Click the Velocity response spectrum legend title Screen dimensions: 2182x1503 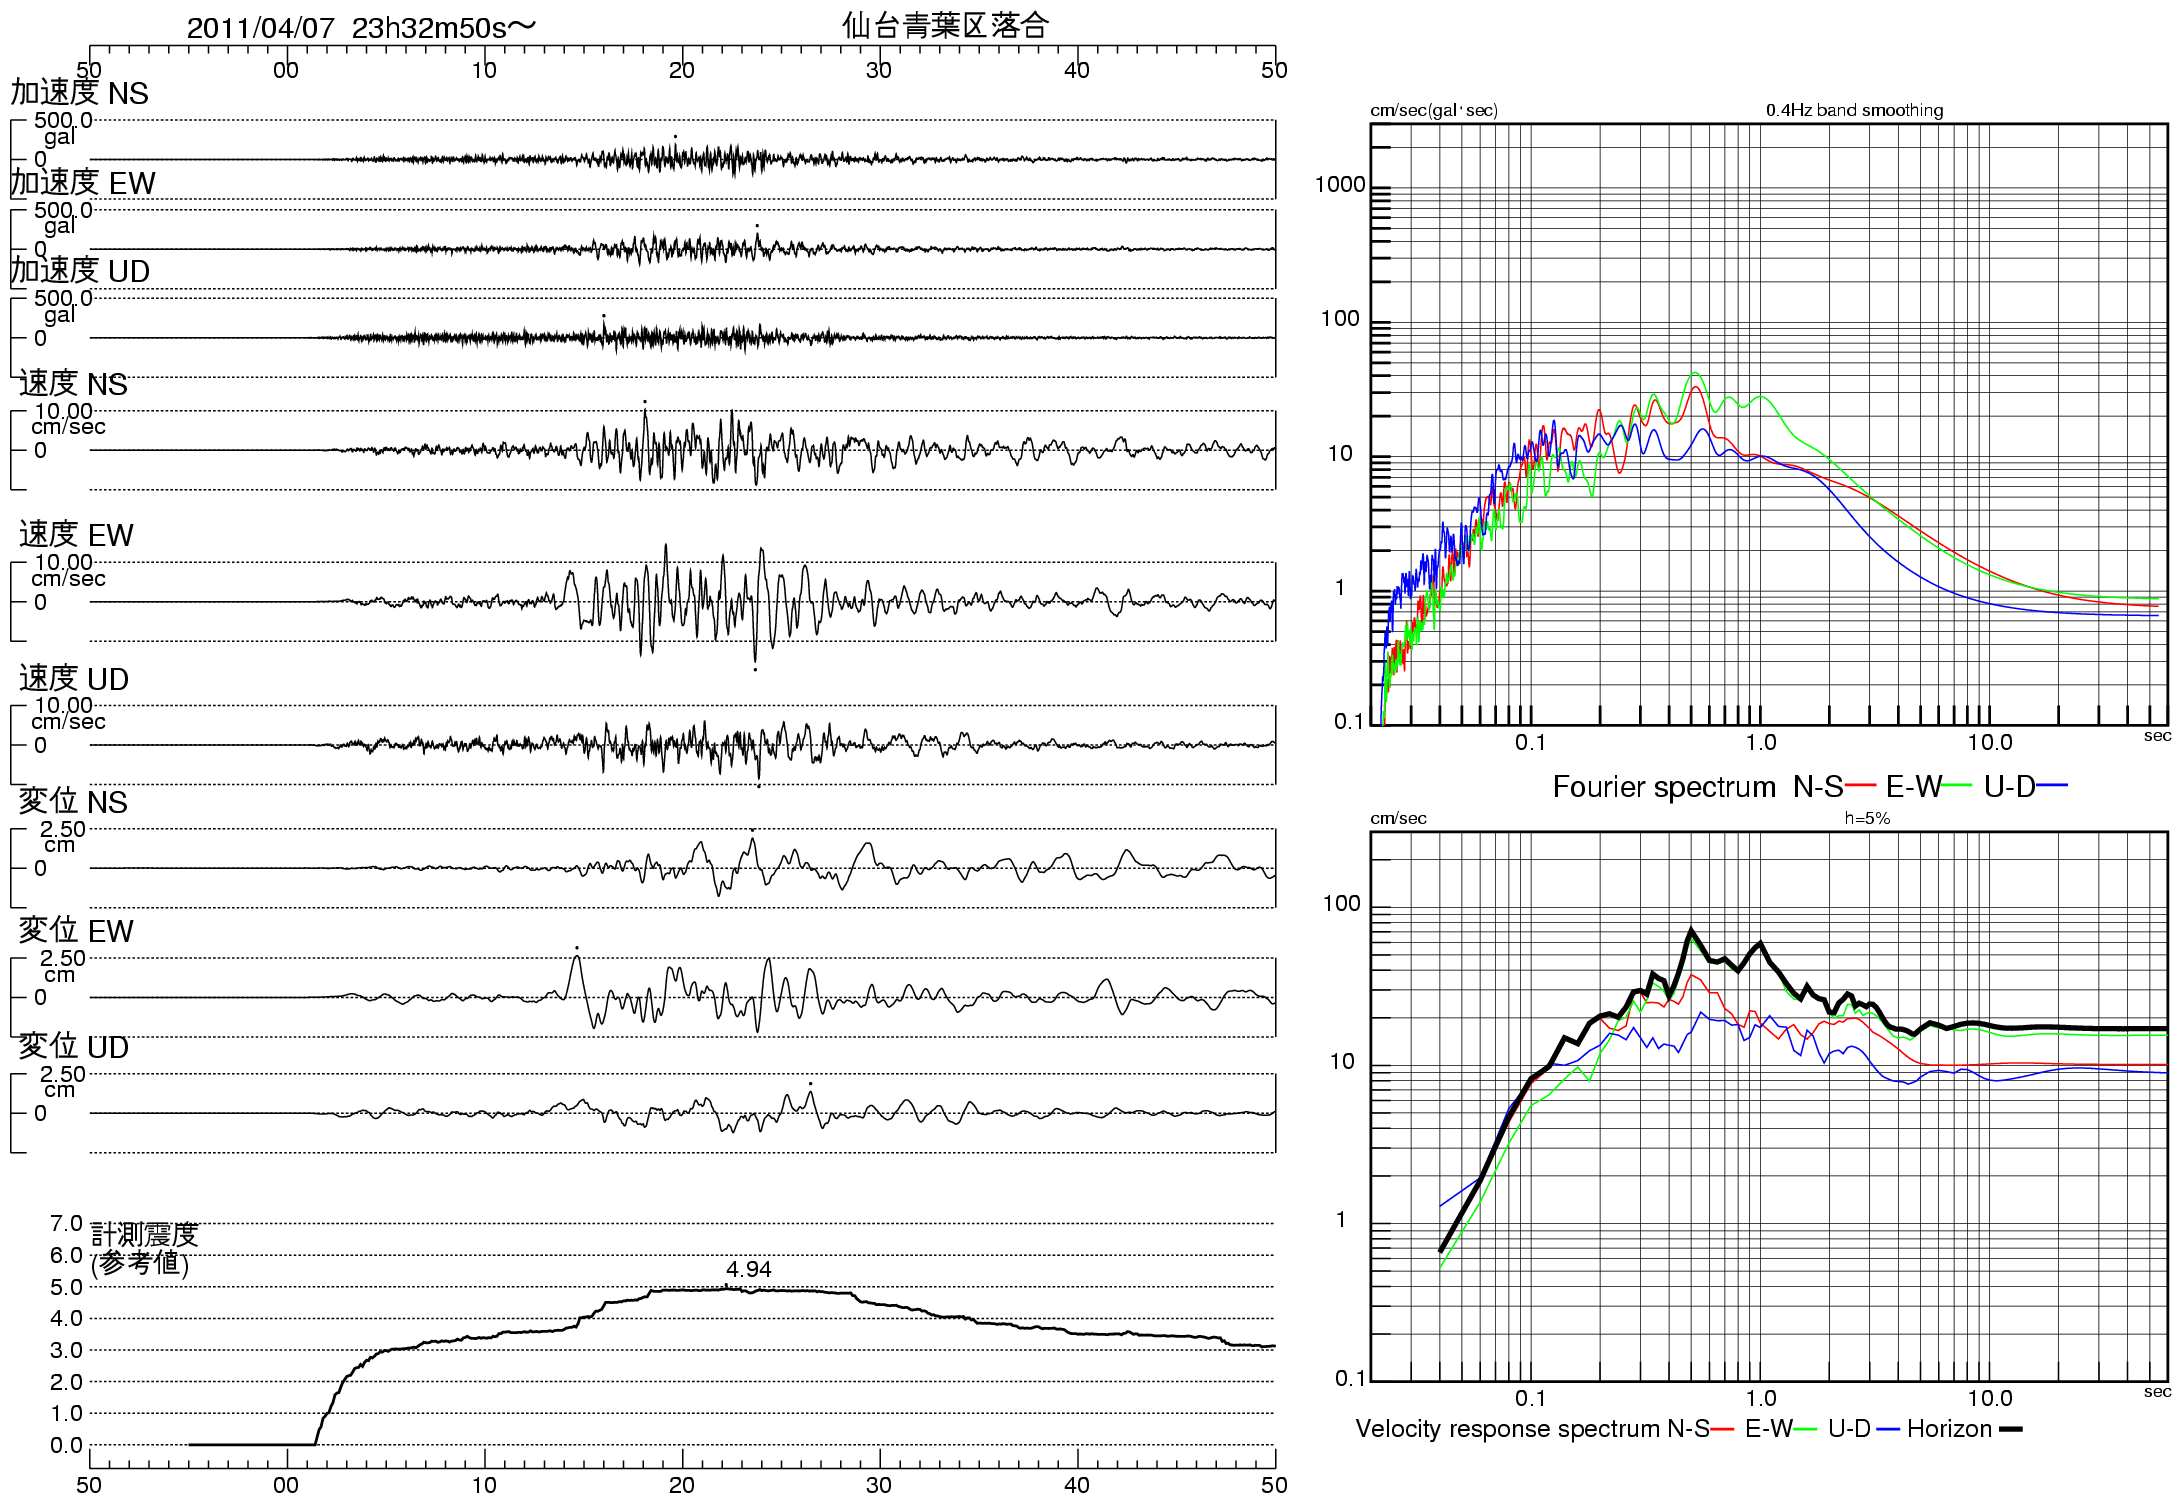tap(1508, 1429)
